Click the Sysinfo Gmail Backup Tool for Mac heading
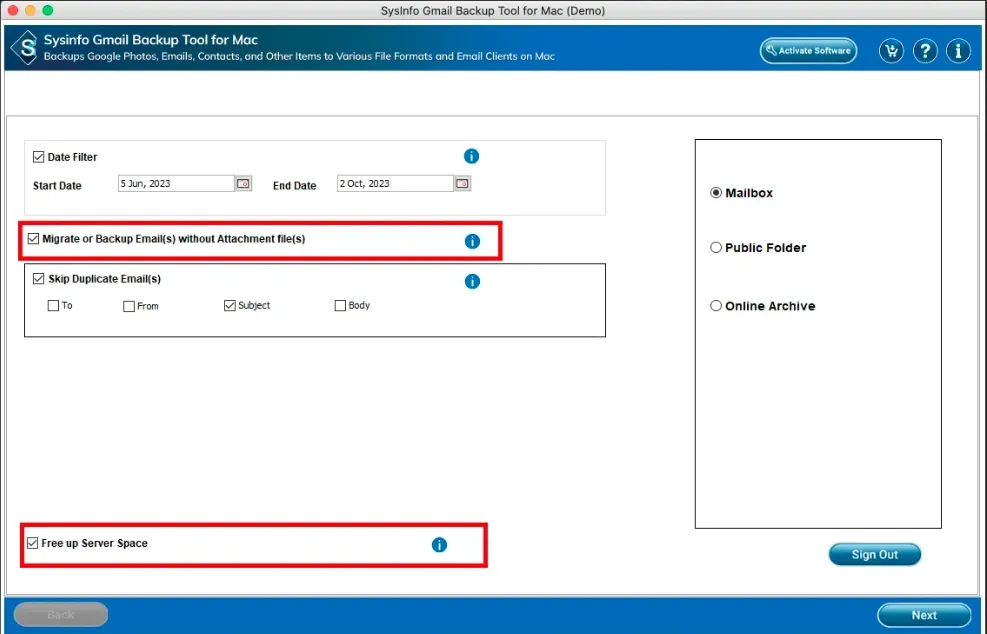The width and height of the screenshot is (987, 634). click(151, 40)
